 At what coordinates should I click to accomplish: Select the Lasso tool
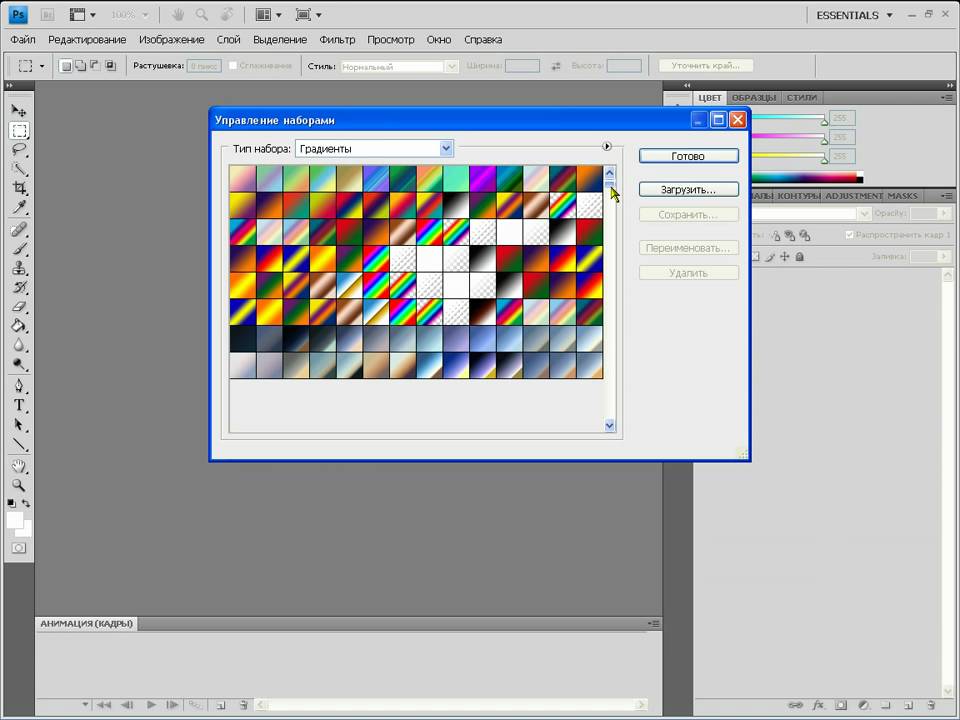coord(19,150)
